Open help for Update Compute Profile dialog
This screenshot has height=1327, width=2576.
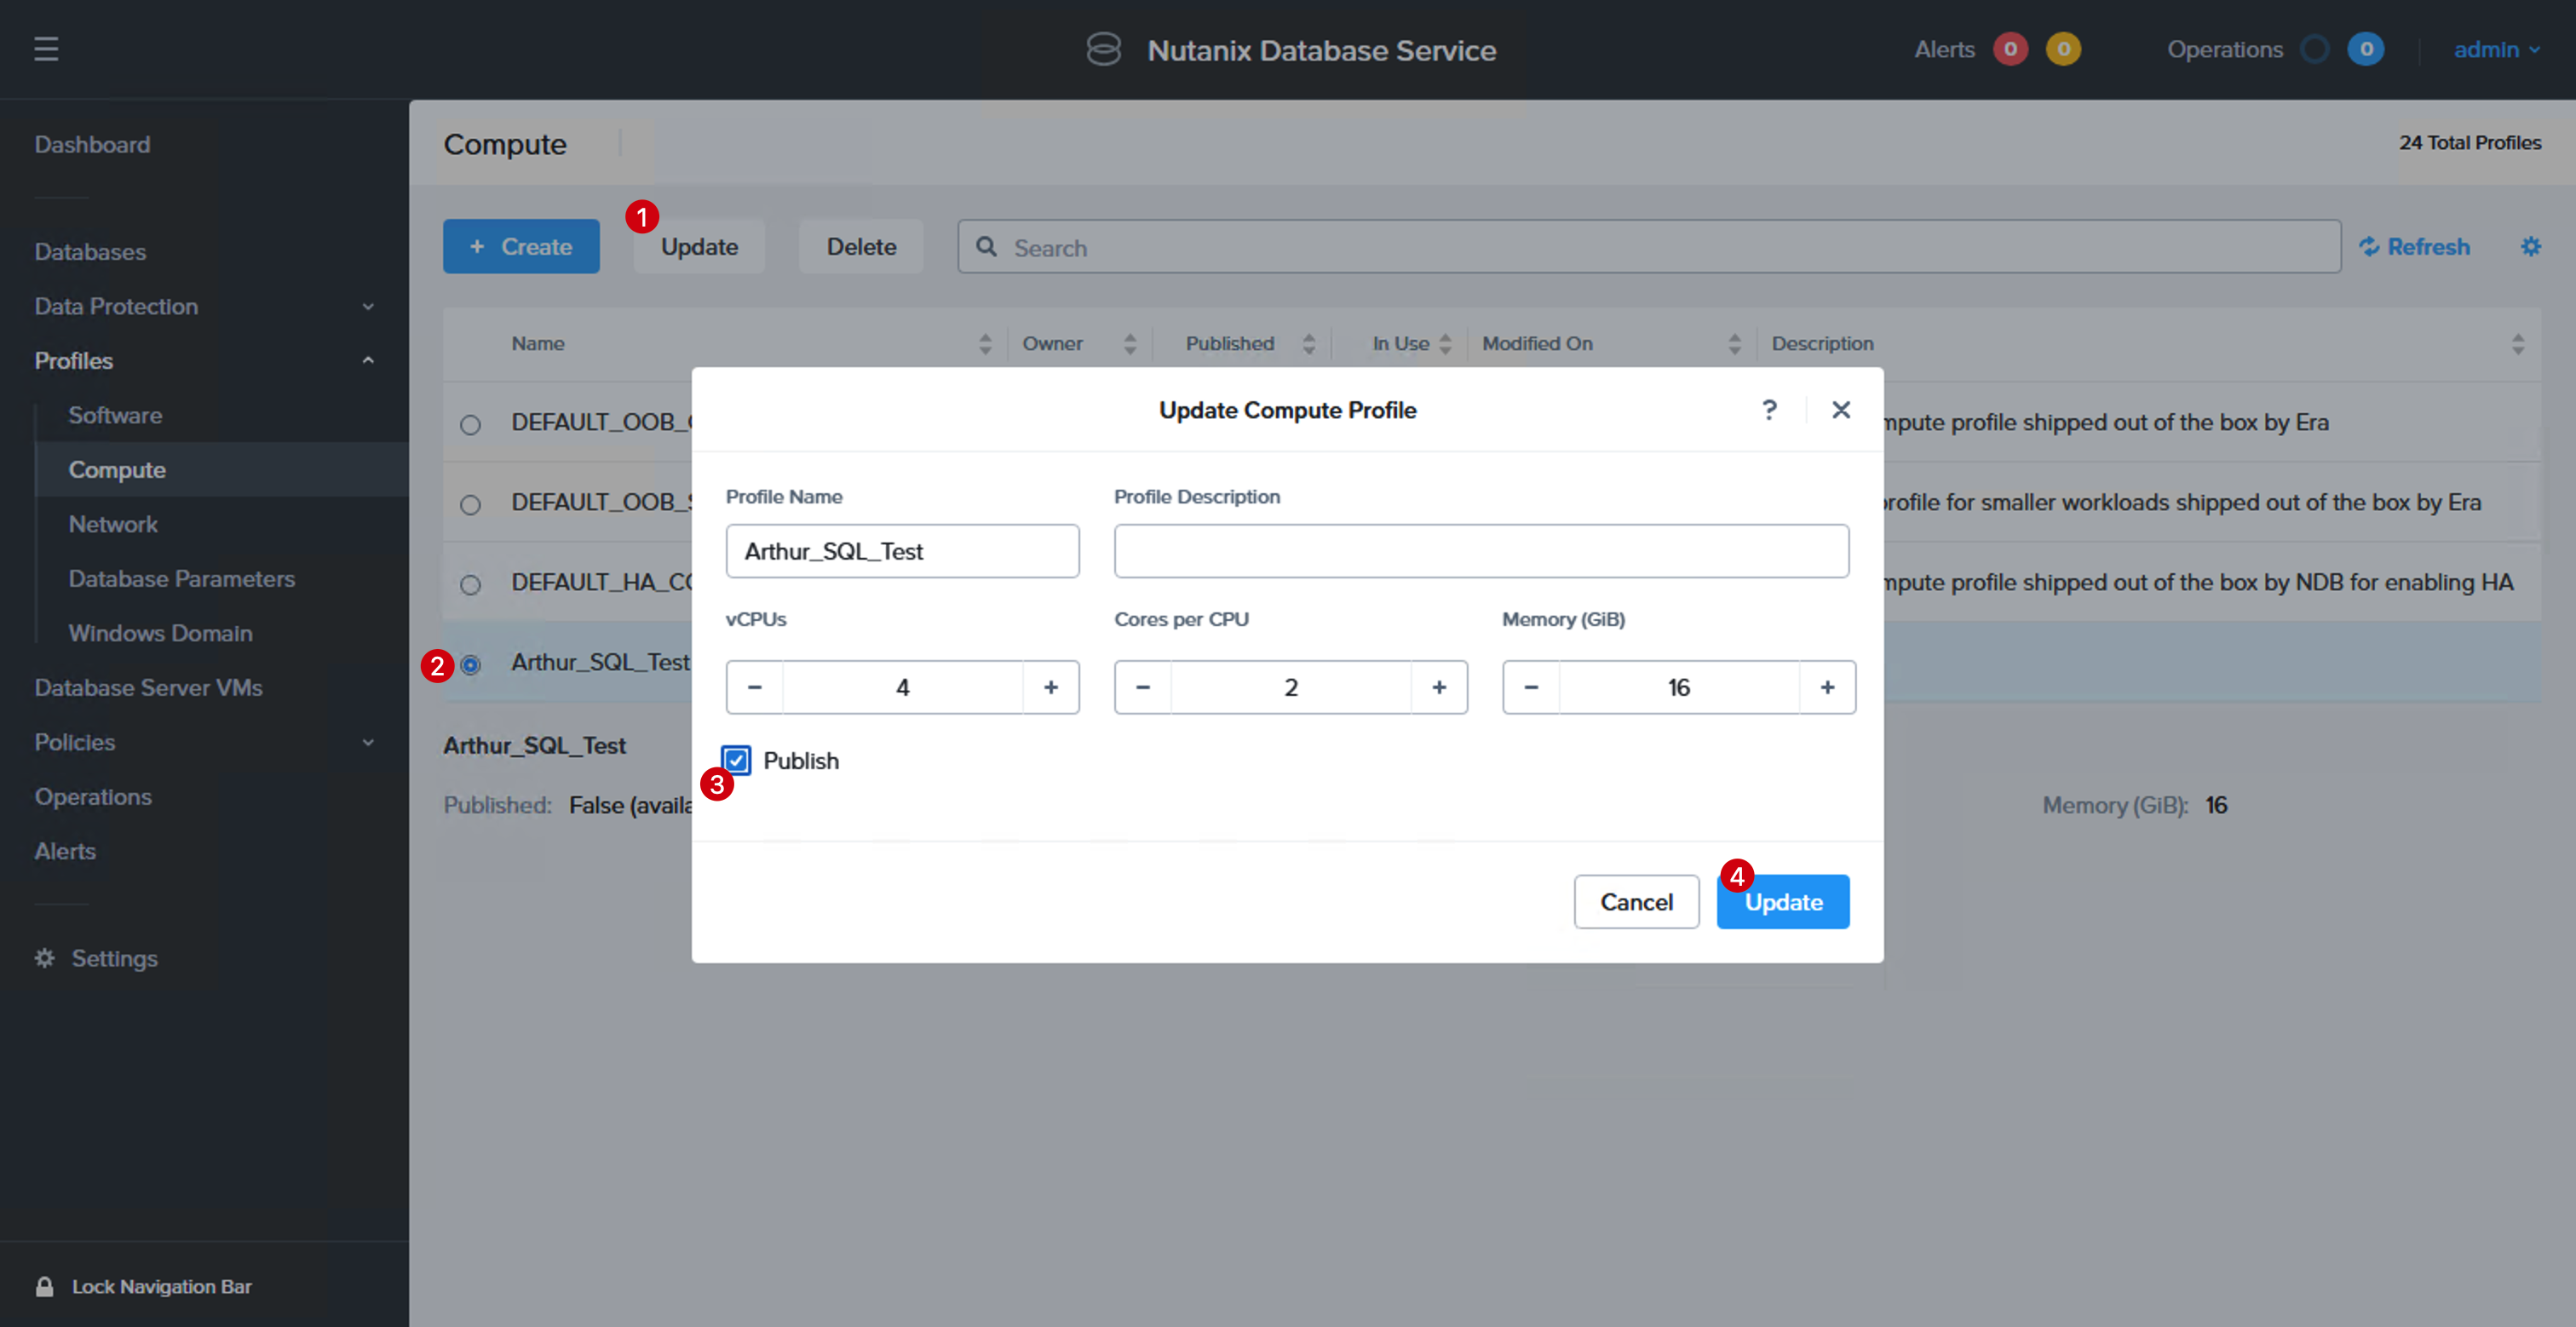1769,410
